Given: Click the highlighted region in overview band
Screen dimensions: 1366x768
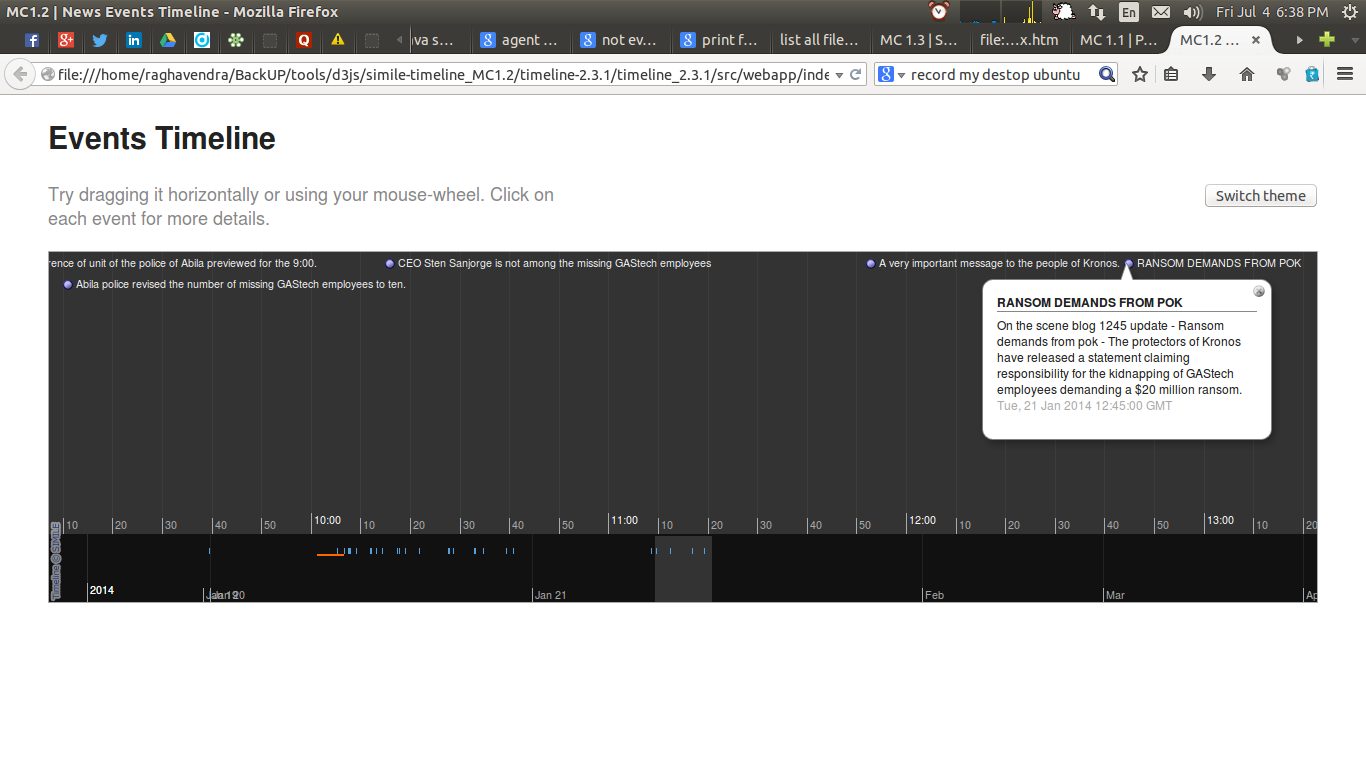Looking at the screenshot, I should coord(683,568).
